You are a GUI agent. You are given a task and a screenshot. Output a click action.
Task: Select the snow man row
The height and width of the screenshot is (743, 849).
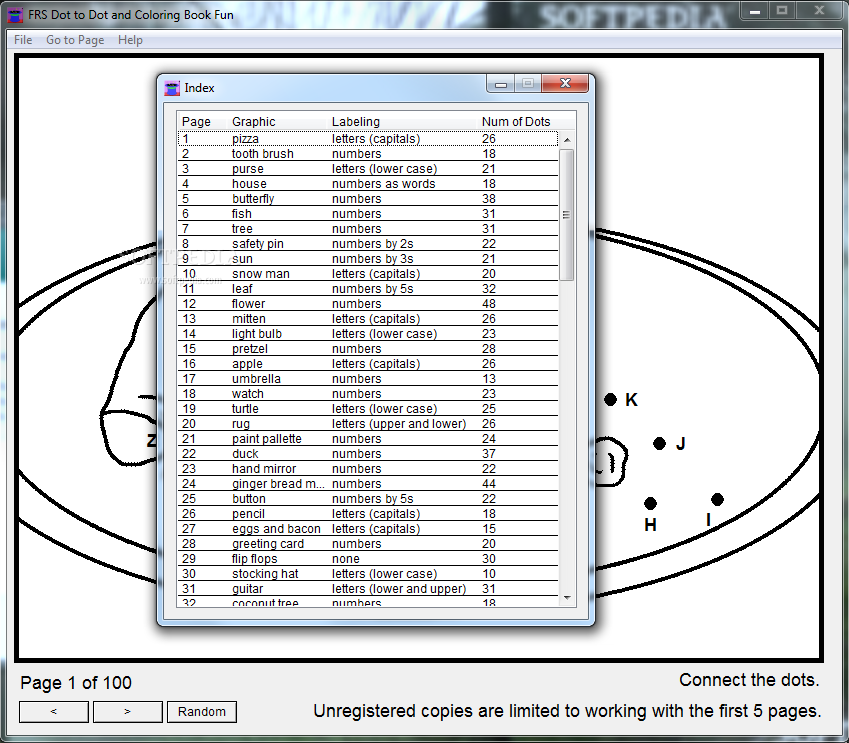(368, 274)
